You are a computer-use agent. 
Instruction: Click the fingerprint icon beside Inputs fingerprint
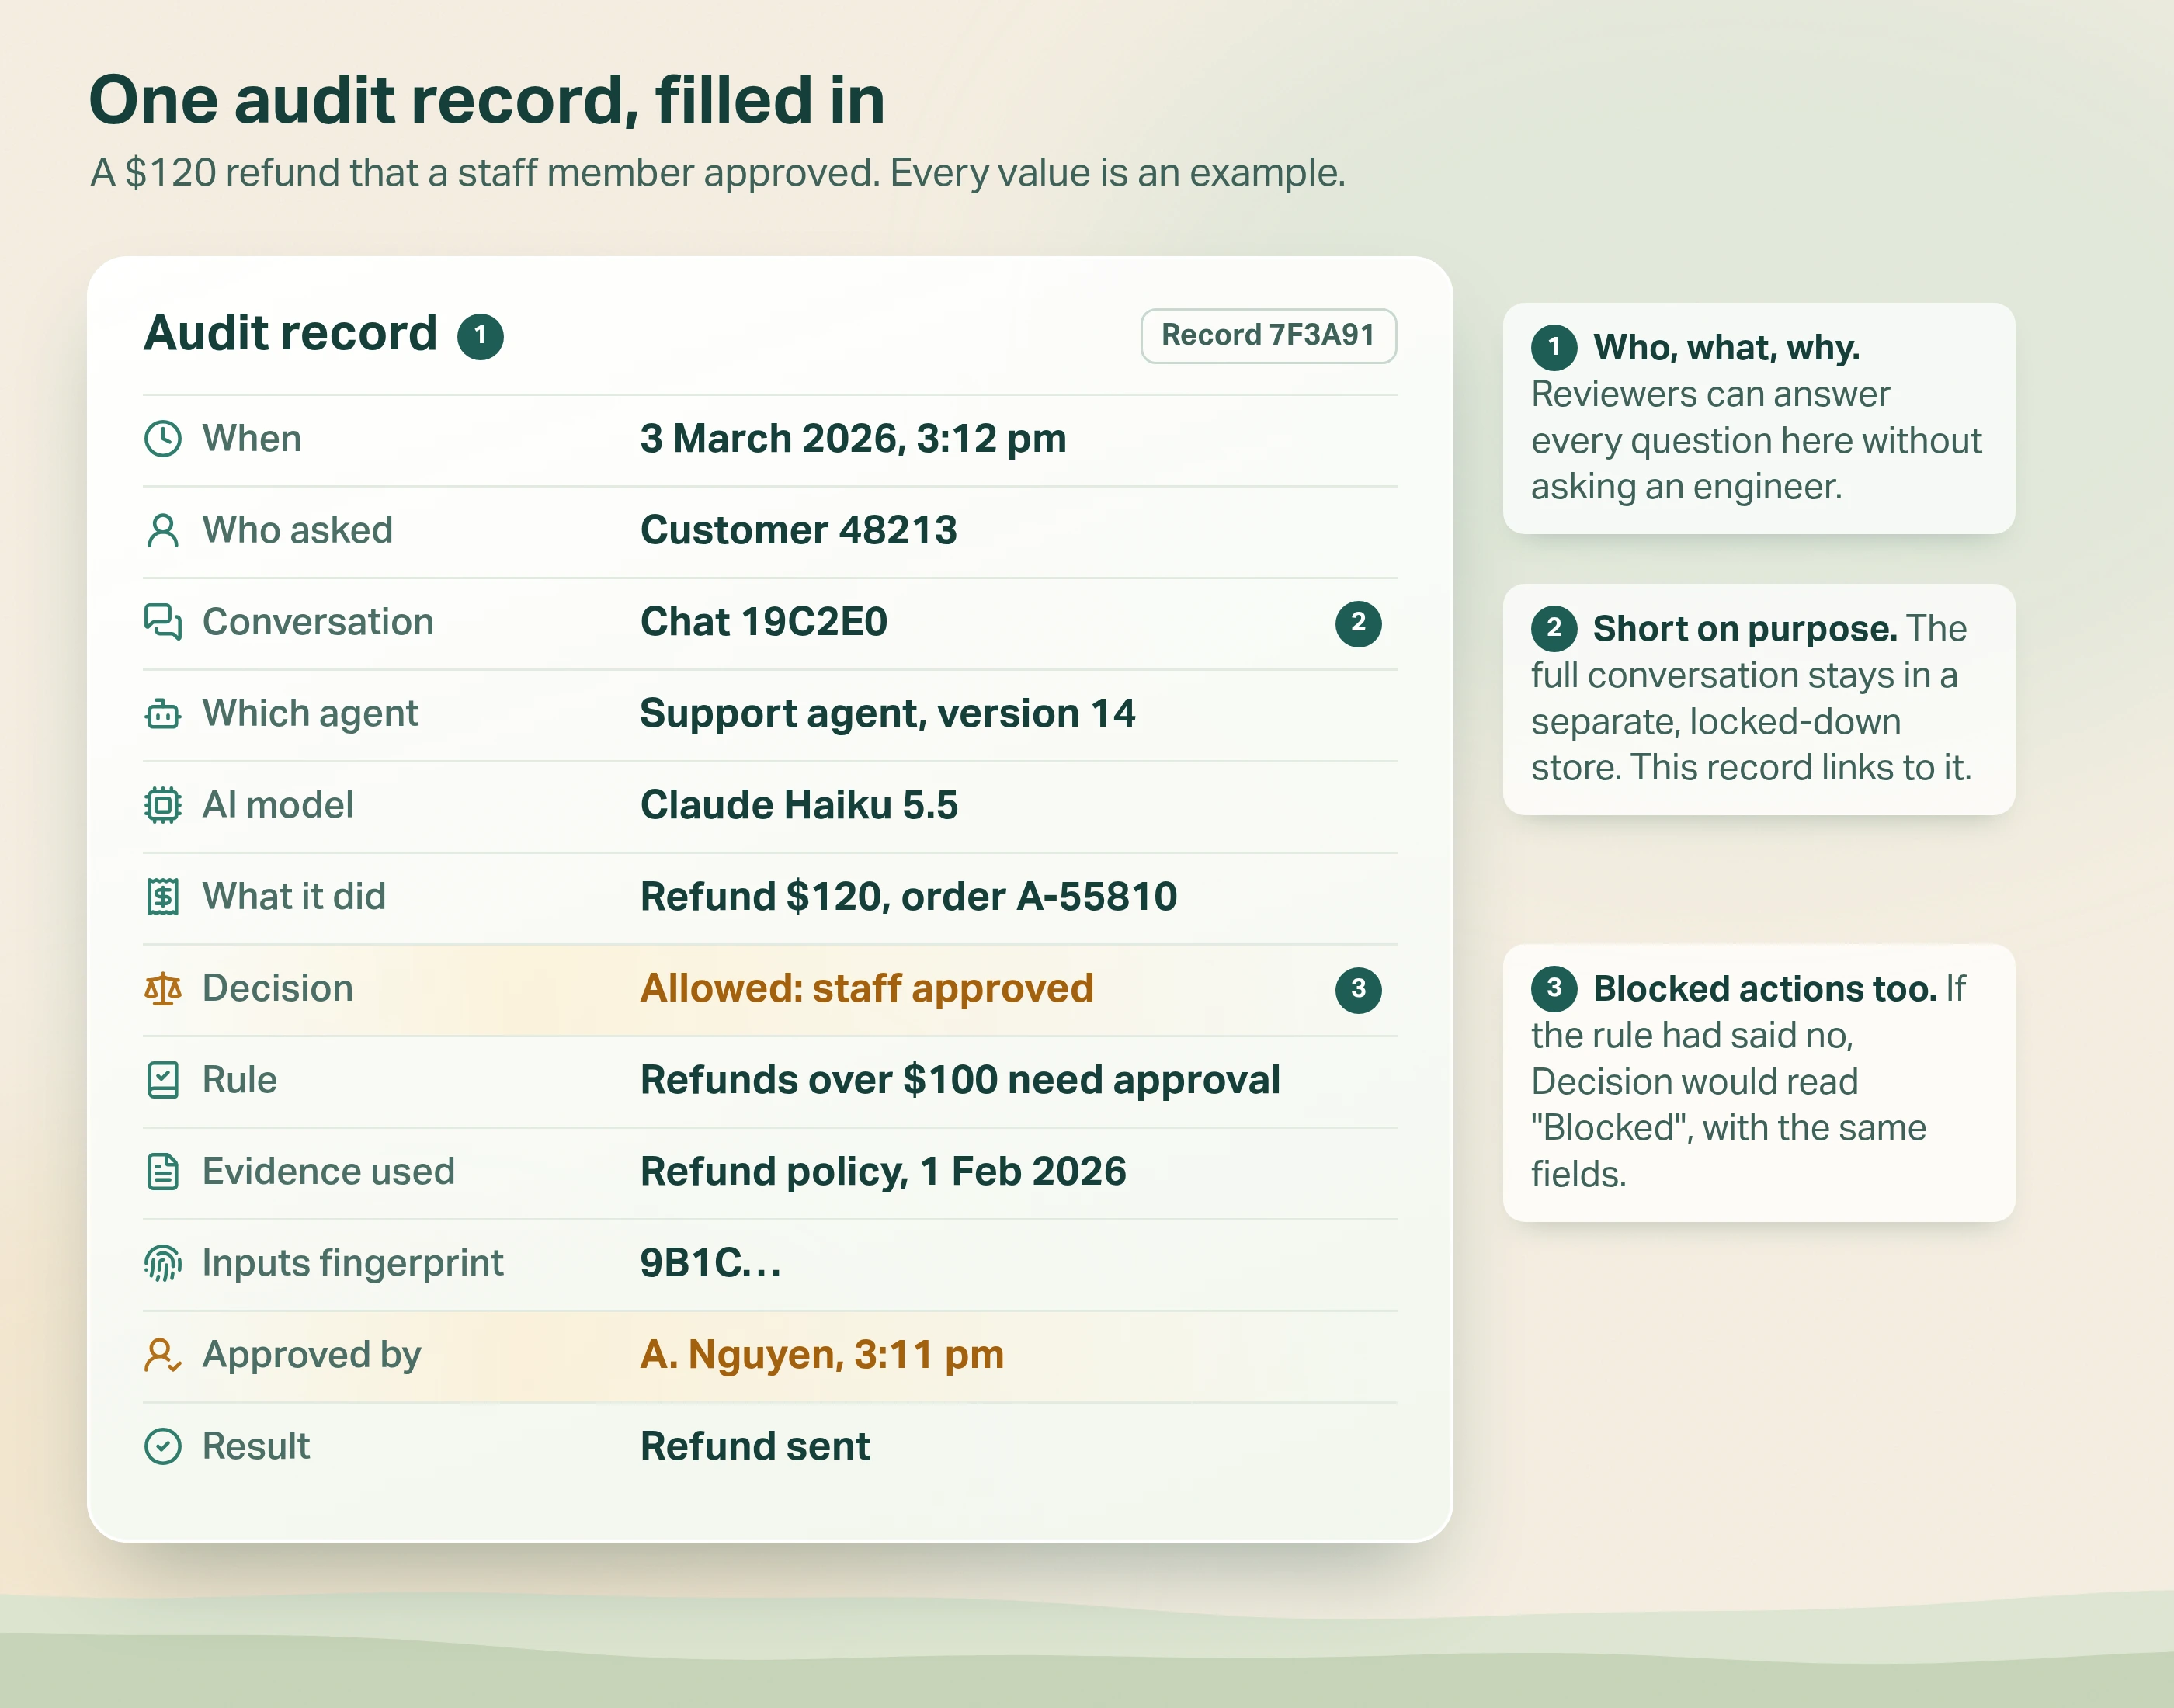pos(163,1263)
